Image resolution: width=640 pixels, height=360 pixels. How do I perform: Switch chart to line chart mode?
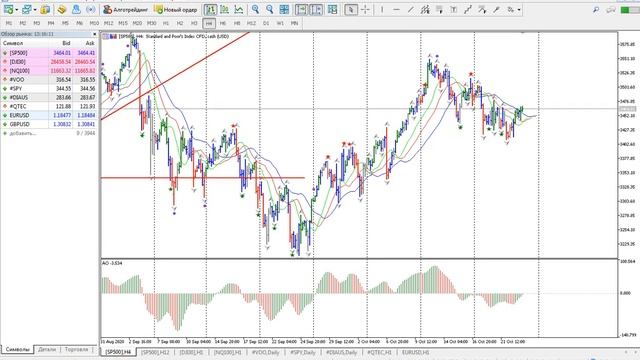[x=239, y=9]
